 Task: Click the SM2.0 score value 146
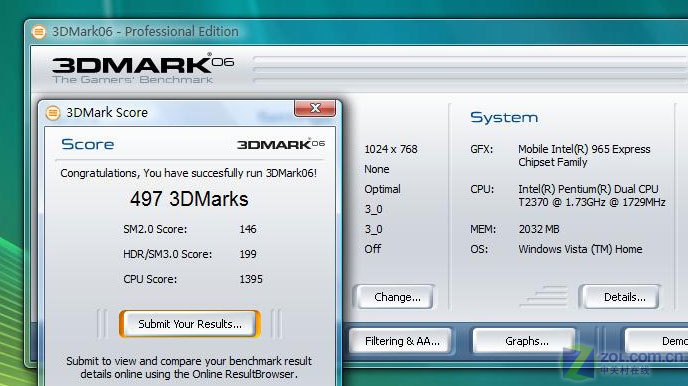tap(248, 229)
